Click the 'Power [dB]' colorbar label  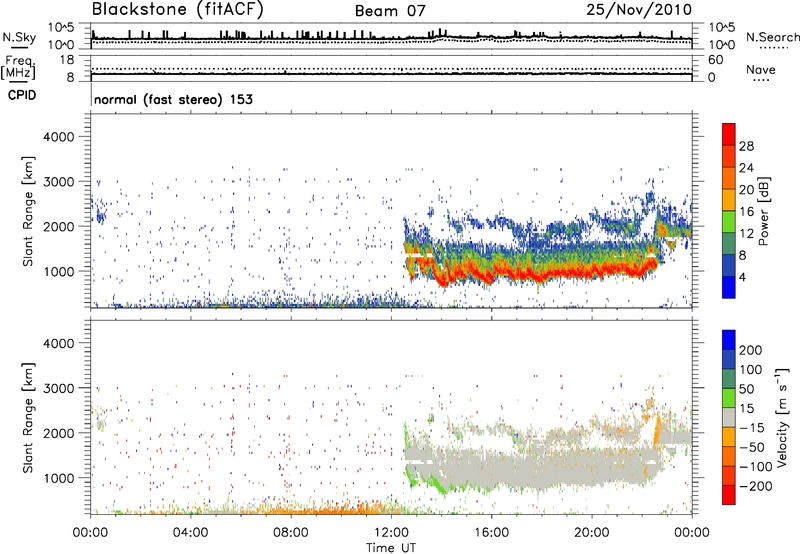(x=764, y=211)
